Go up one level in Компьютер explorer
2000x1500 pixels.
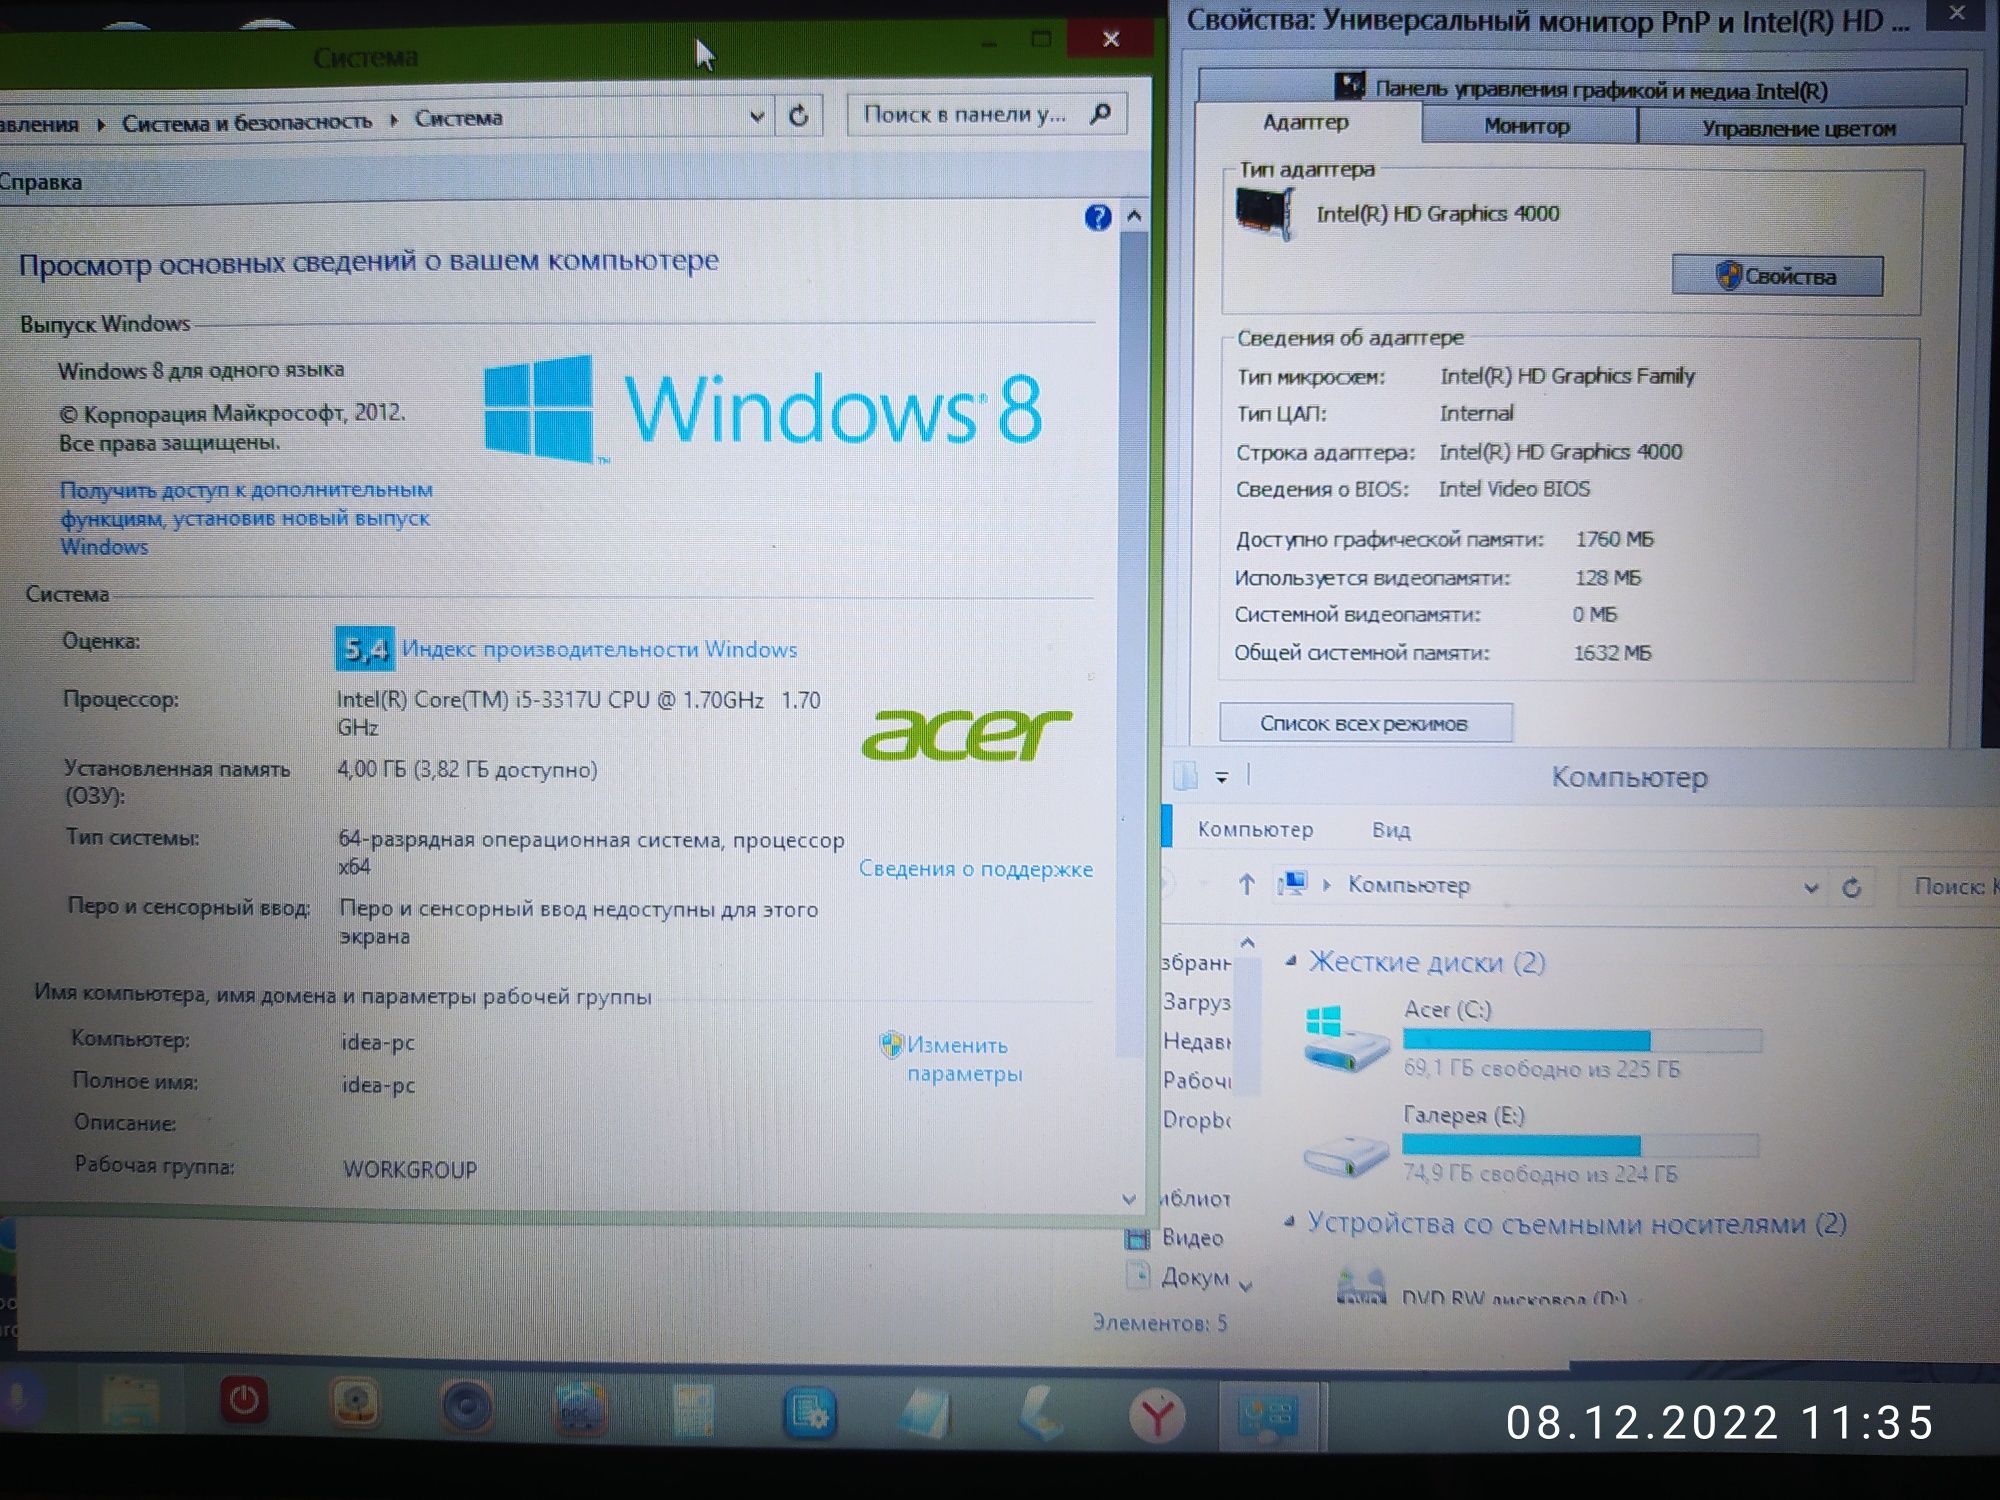1246,884
